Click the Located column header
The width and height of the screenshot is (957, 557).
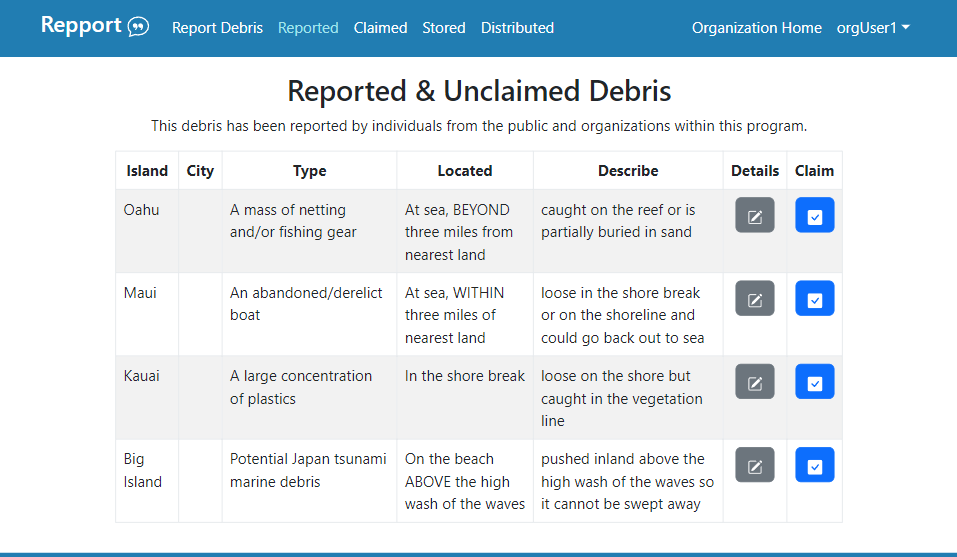(464, 171)
